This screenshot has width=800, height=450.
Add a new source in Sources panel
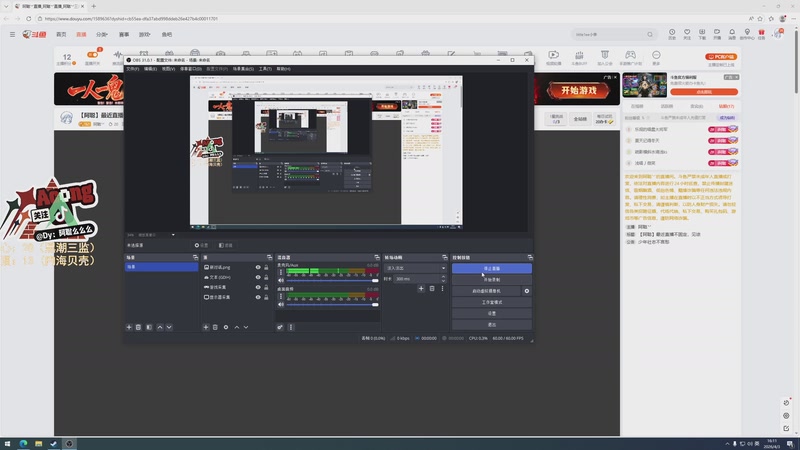(206, 327)
